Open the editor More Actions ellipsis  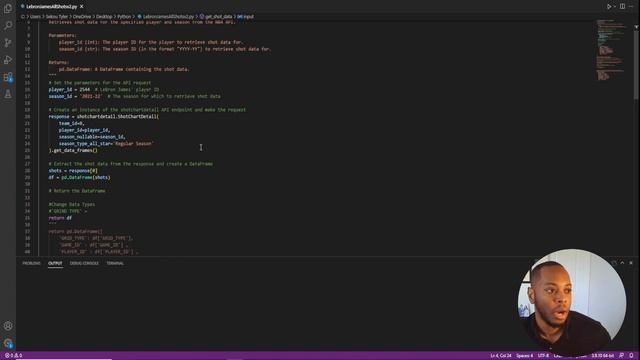631,7
